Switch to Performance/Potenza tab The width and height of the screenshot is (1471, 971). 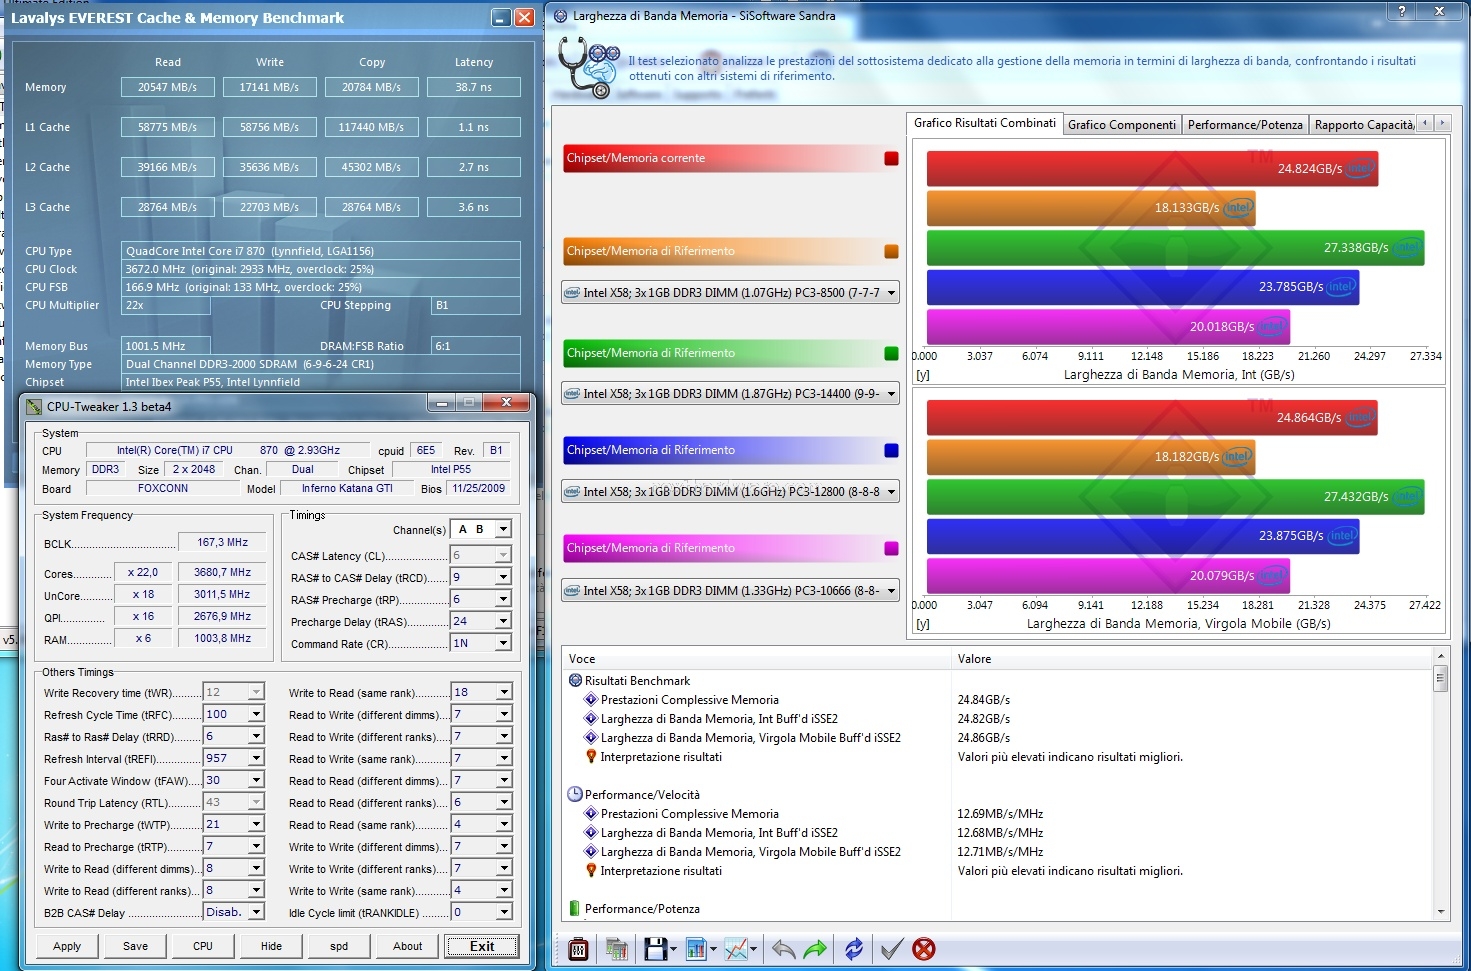pos(1245,125)
